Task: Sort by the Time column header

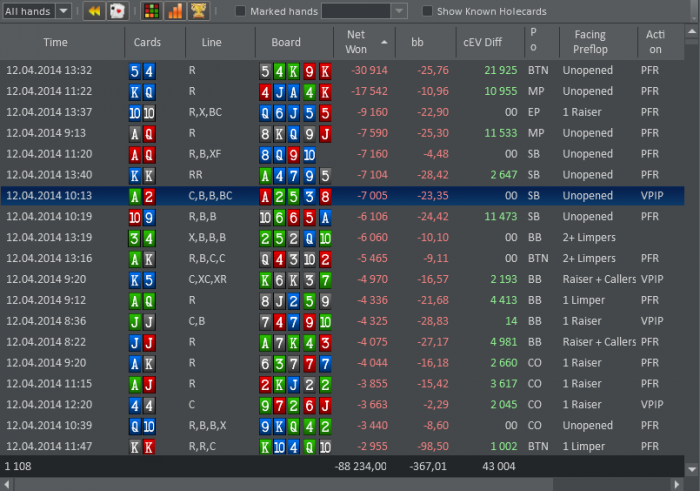Action: click(x=55, y=42)
